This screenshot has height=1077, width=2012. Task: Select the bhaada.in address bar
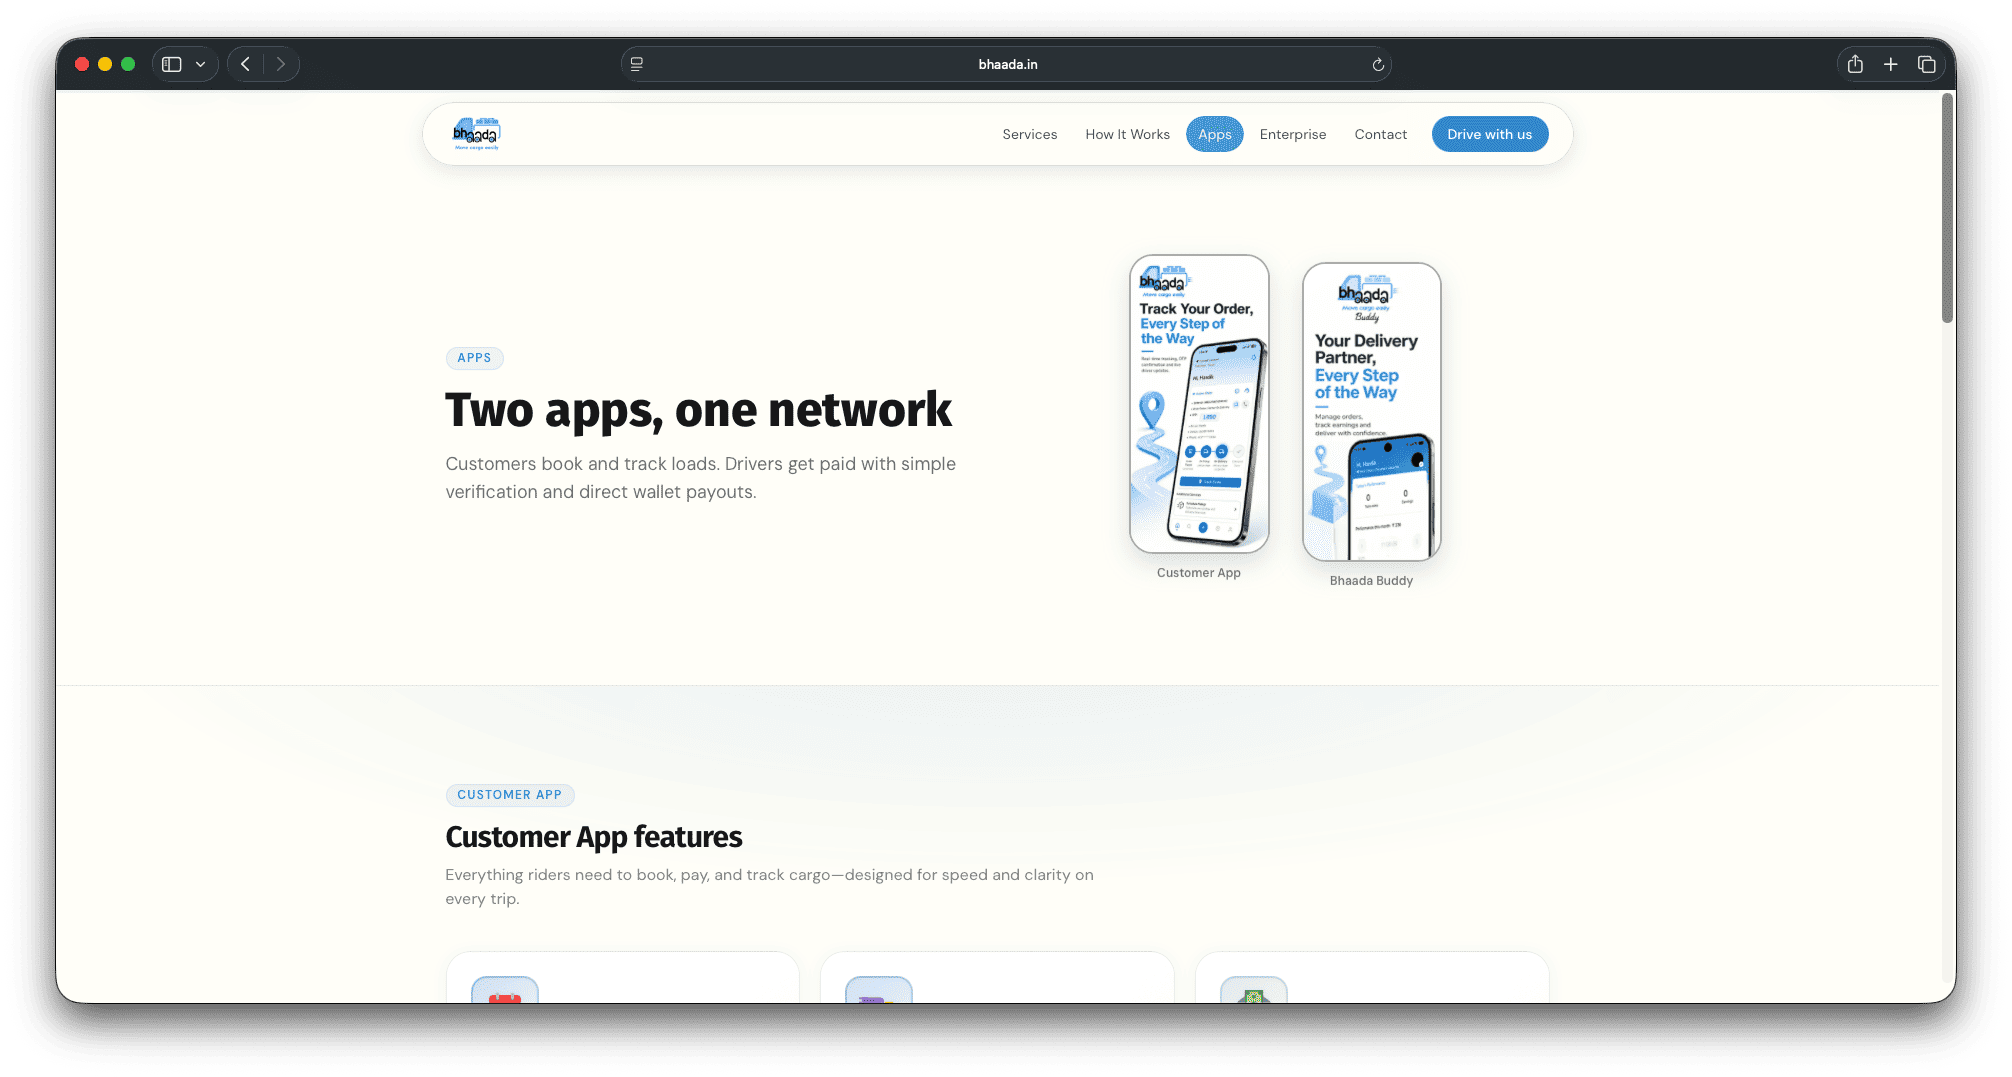pos(1006,64)
